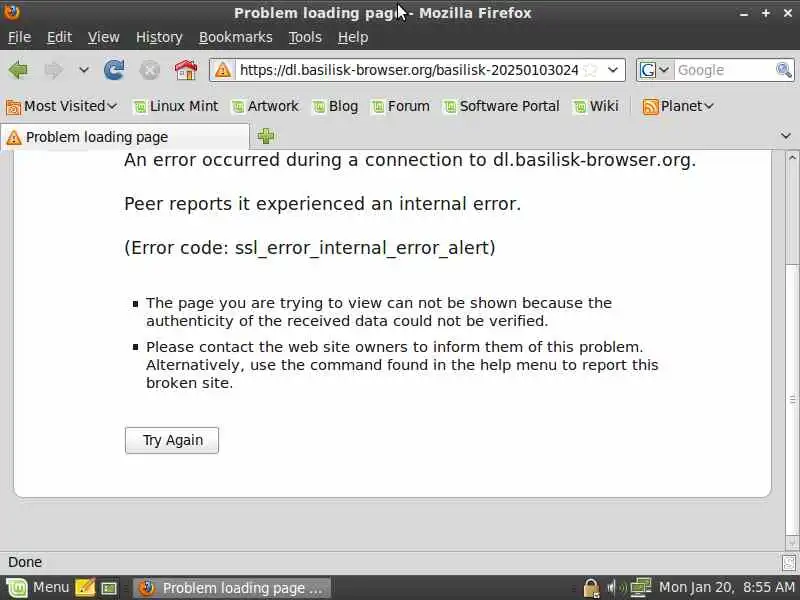Close the Firefox window
This screenshot has height=600, width=800.
(x=788, y=14)
